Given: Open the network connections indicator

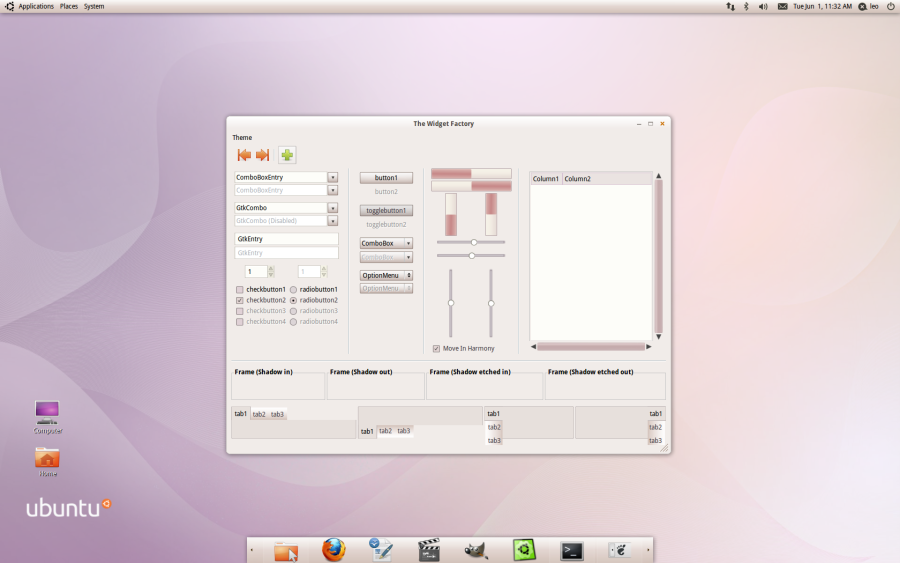Looking at the screenshot, I should 730,6.
